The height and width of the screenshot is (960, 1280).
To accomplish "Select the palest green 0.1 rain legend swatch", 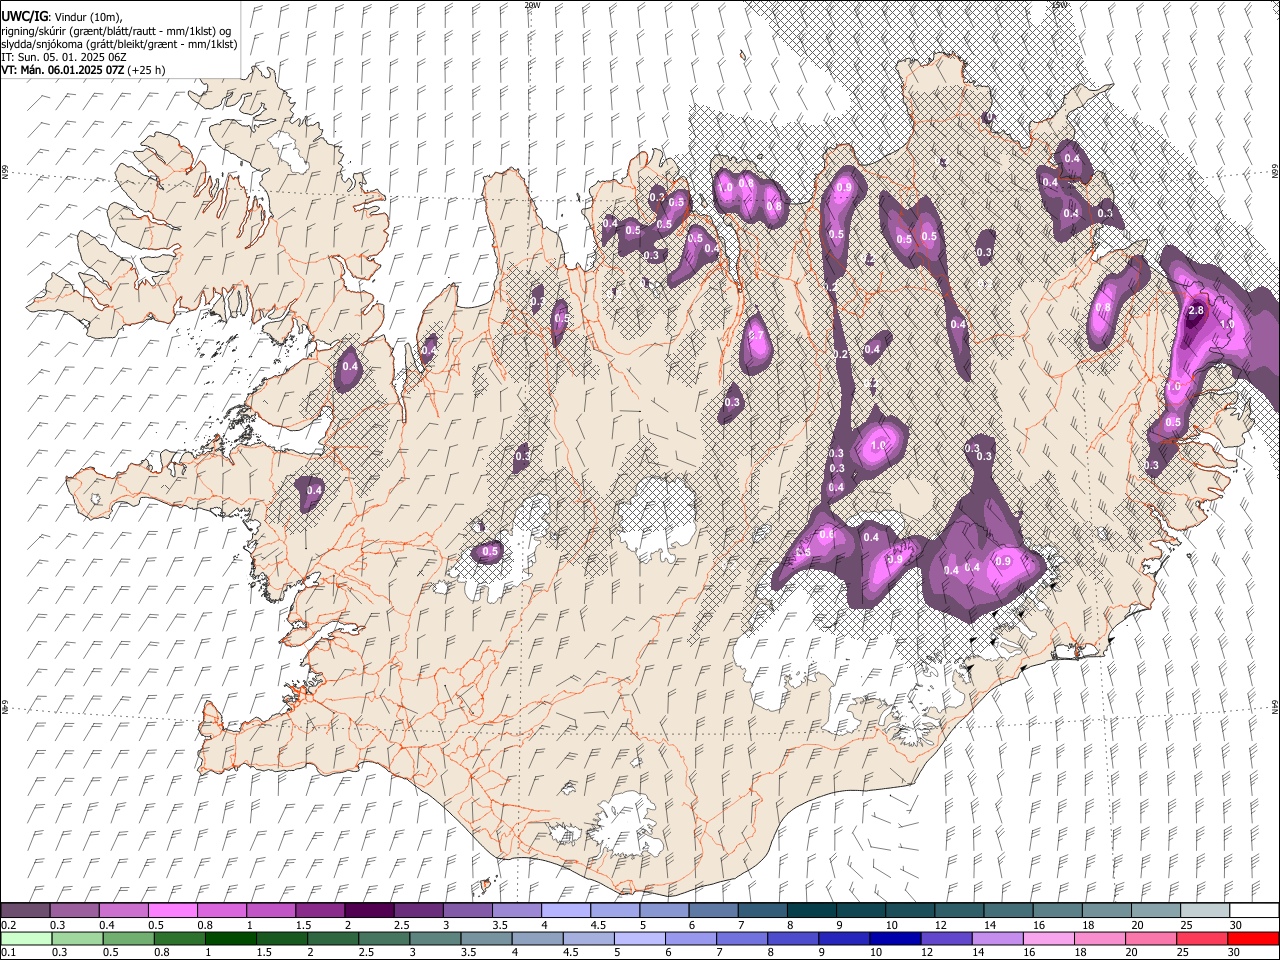I will tap(25, 939).
